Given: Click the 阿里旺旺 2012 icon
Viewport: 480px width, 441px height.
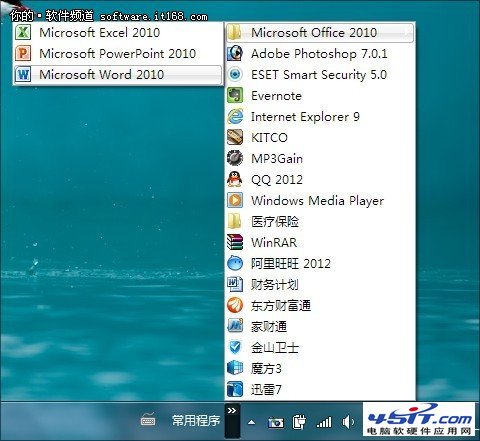Looking at the screenshot, I should pos(235,263).
